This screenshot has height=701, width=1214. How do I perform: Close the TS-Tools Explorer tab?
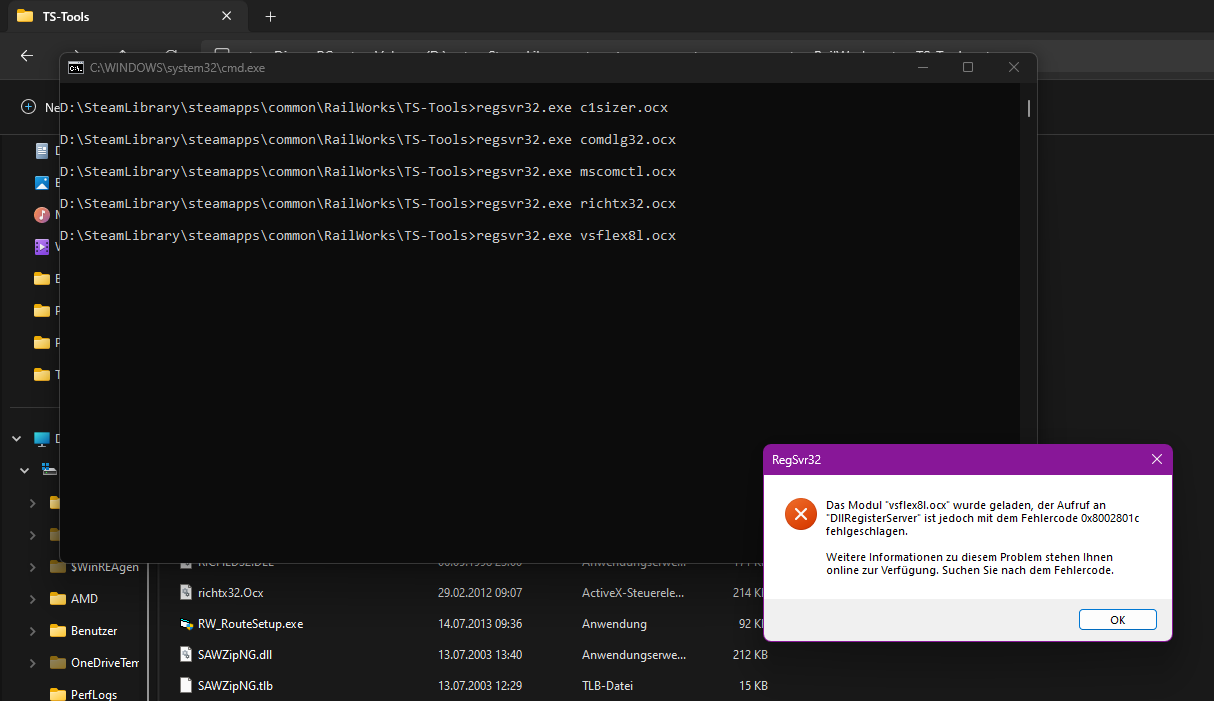tap(226, 16)
